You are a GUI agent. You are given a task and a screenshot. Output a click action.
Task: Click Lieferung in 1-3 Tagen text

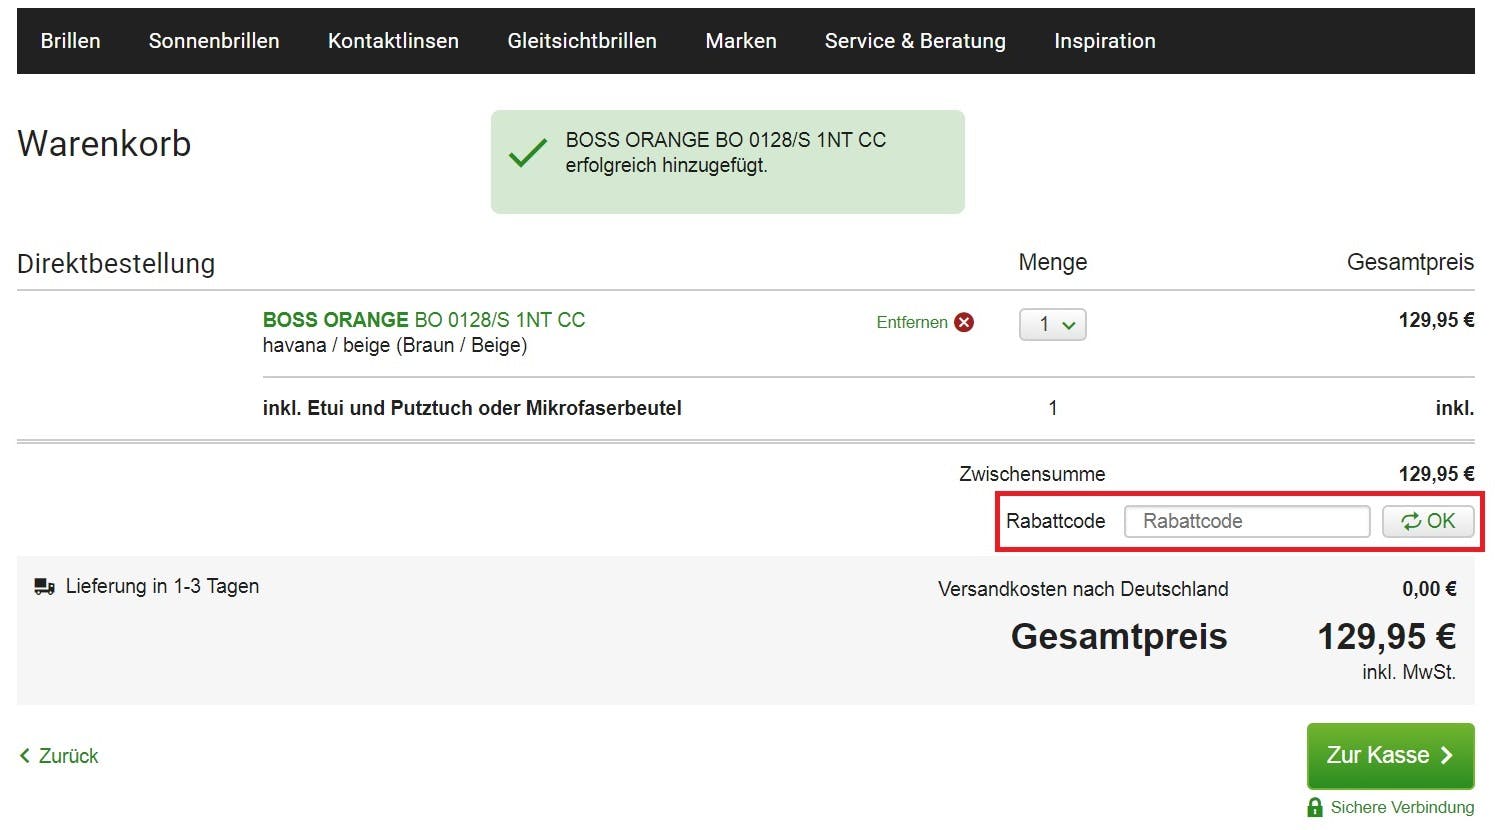point(162,586)
